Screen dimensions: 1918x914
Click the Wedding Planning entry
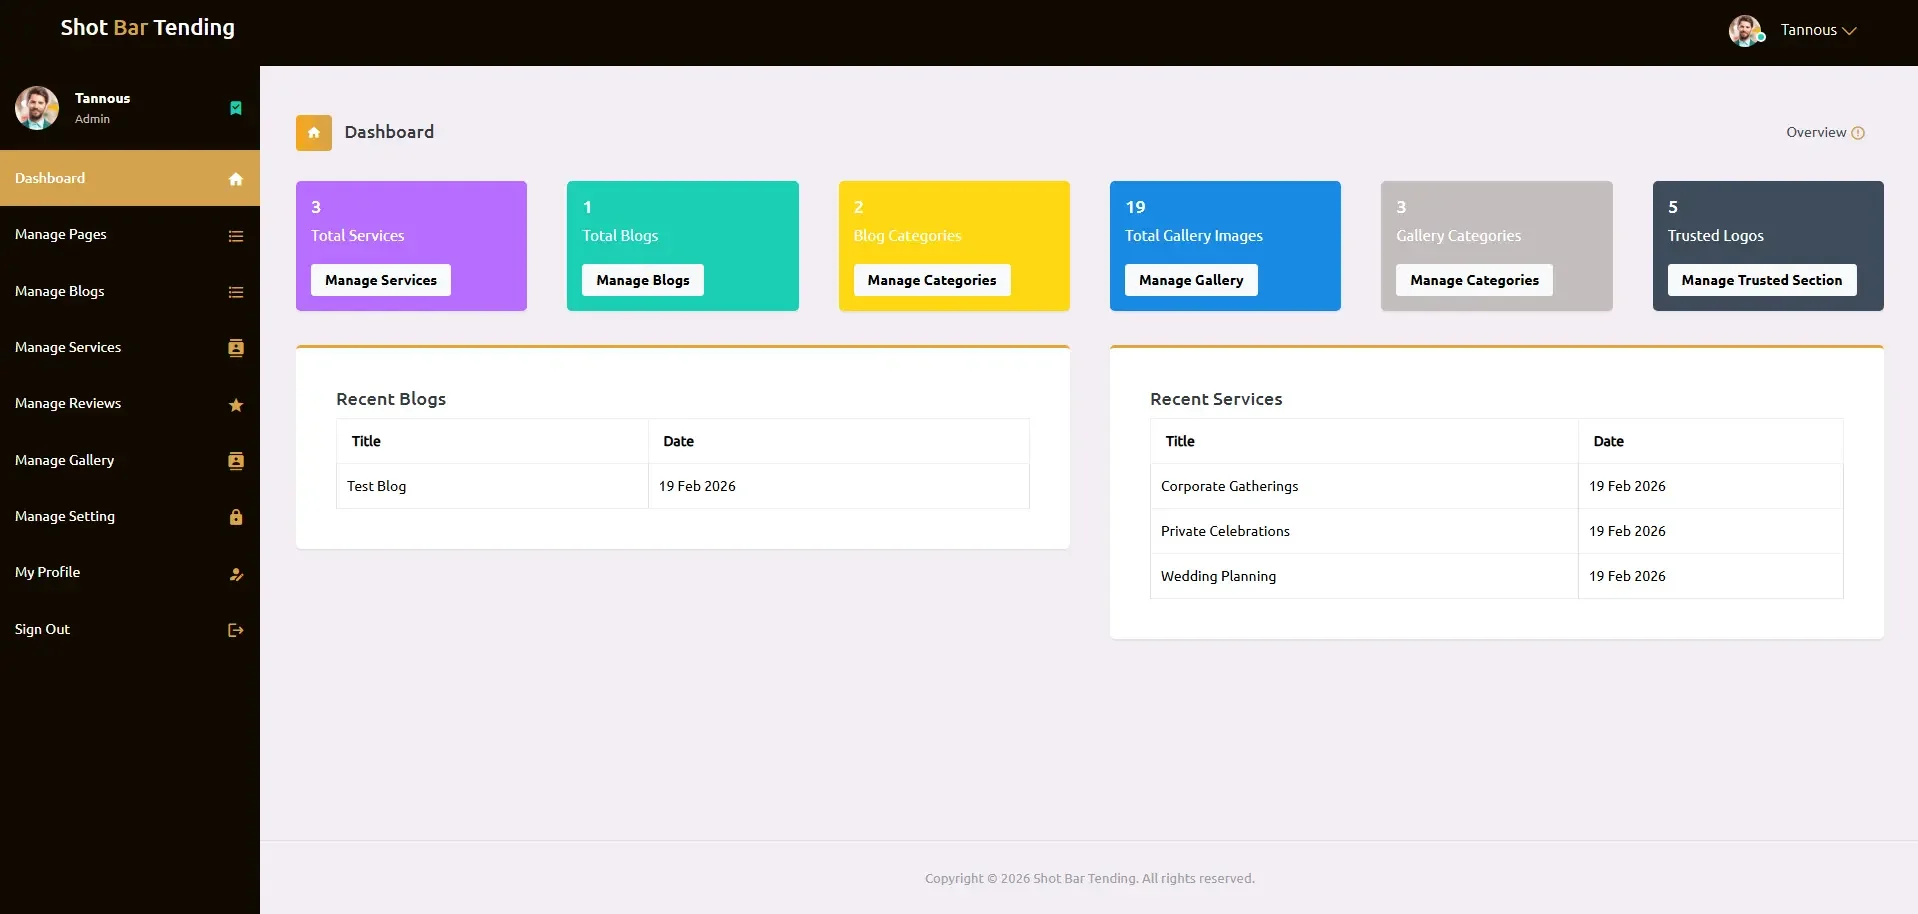[x=1218, y=576]
